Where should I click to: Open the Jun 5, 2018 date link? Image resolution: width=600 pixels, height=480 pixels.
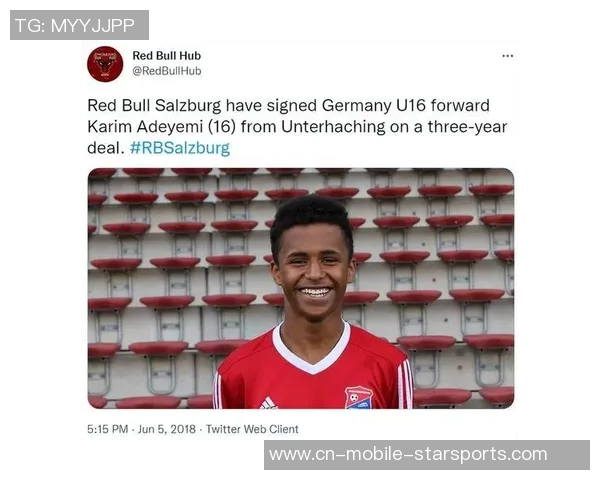(166, 429)
